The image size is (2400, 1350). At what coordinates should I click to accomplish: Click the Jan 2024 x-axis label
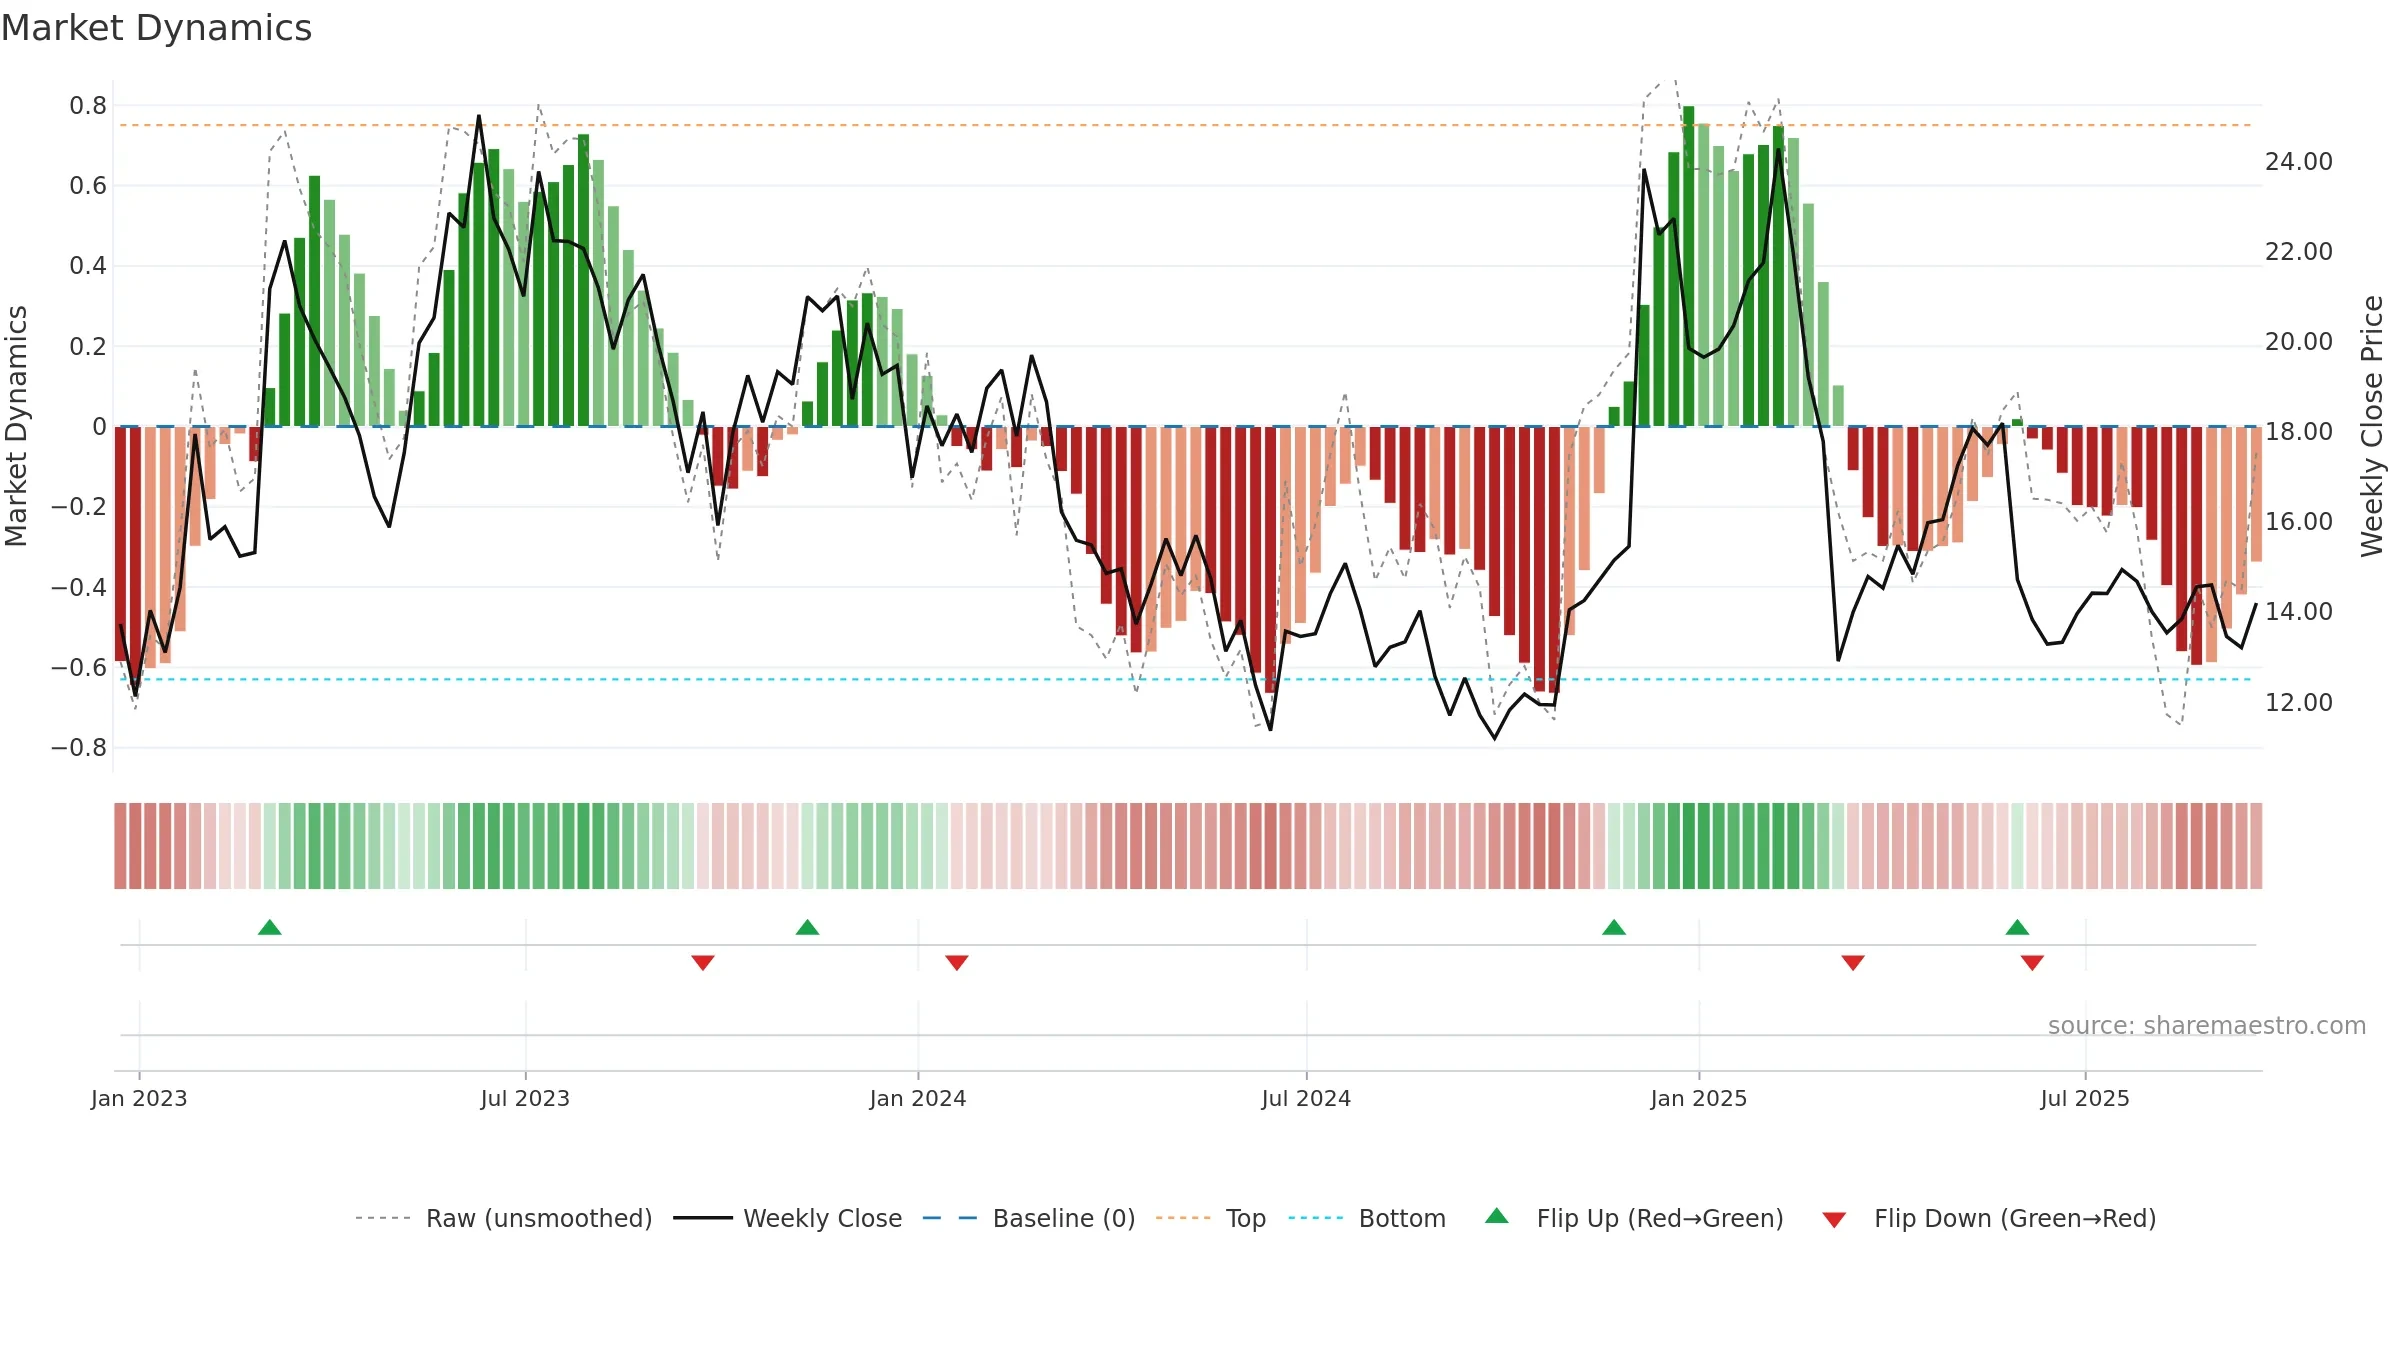coord(918,1098)
